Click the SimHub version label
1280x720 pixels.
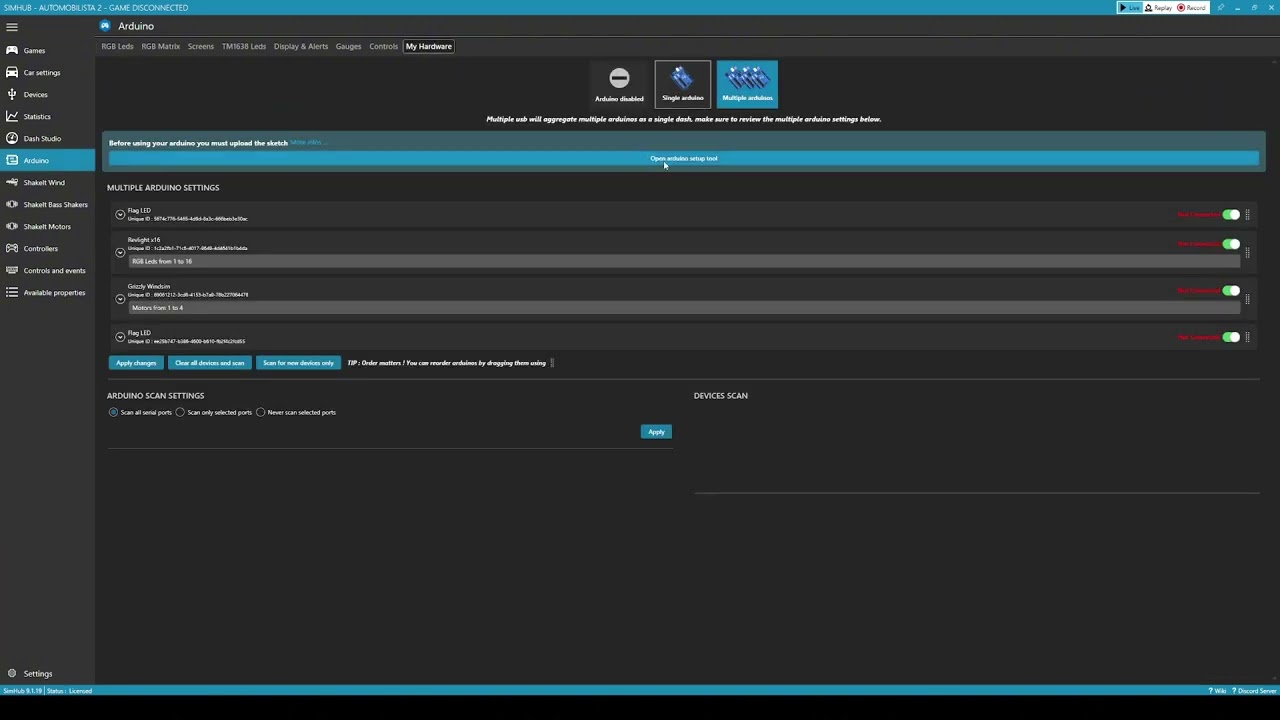(22, 691)
